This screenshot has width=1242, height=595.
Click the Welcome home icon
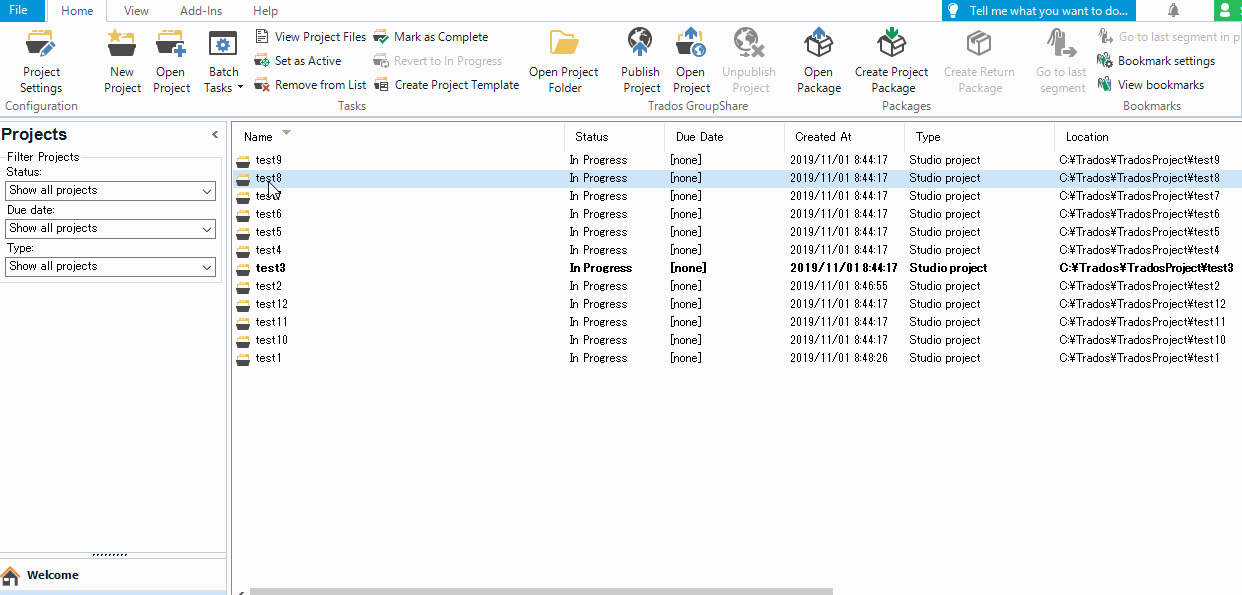[11, 575]
